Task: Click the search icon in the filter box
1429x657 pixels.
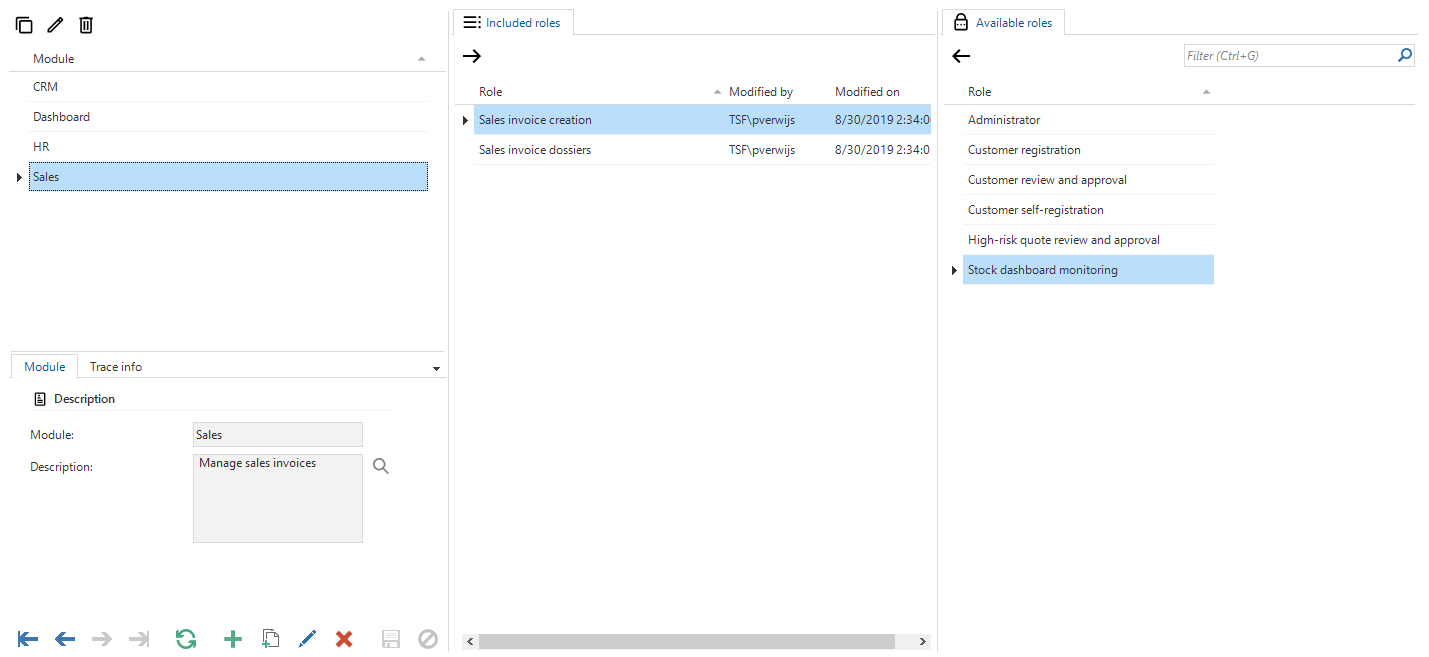Action: 1405,55
